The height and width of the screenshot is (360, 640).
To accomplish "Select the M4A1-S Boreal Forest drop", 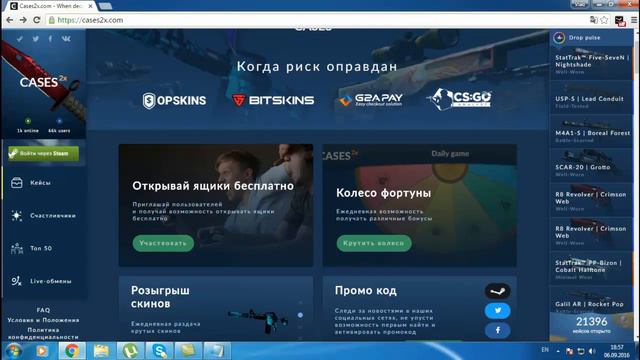I will tap(591, 131).
